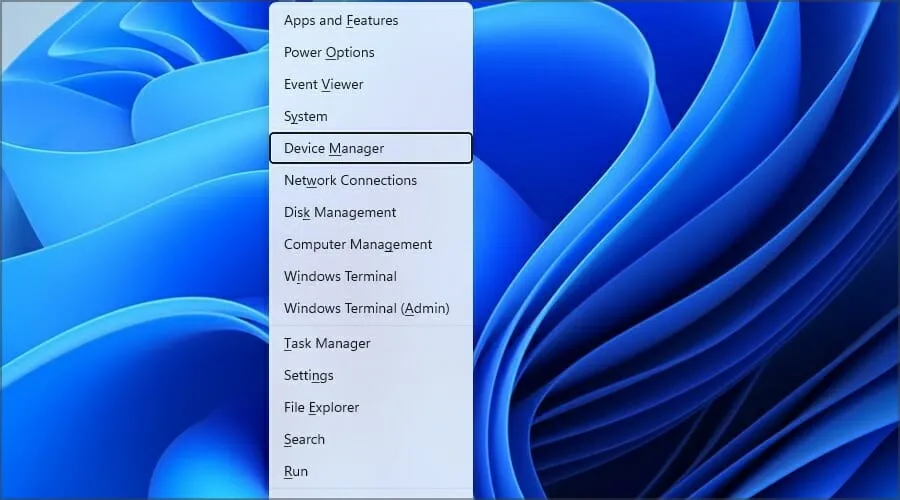This screenshot has height=500, width=900.
Task: Click the Search menu entry
Action: coord(304,440)
